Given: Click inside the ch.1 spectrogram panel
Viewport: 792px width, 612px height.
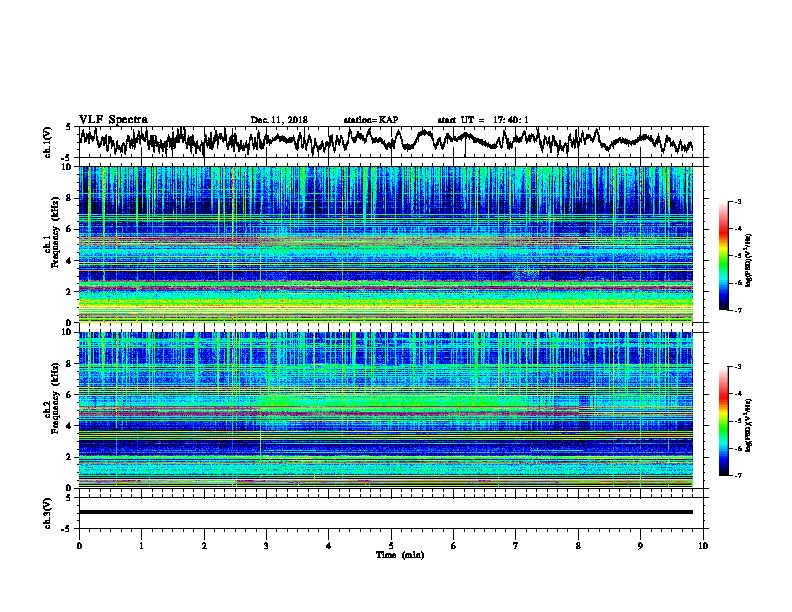Looking at the screenshot, I should pos(385,244).
